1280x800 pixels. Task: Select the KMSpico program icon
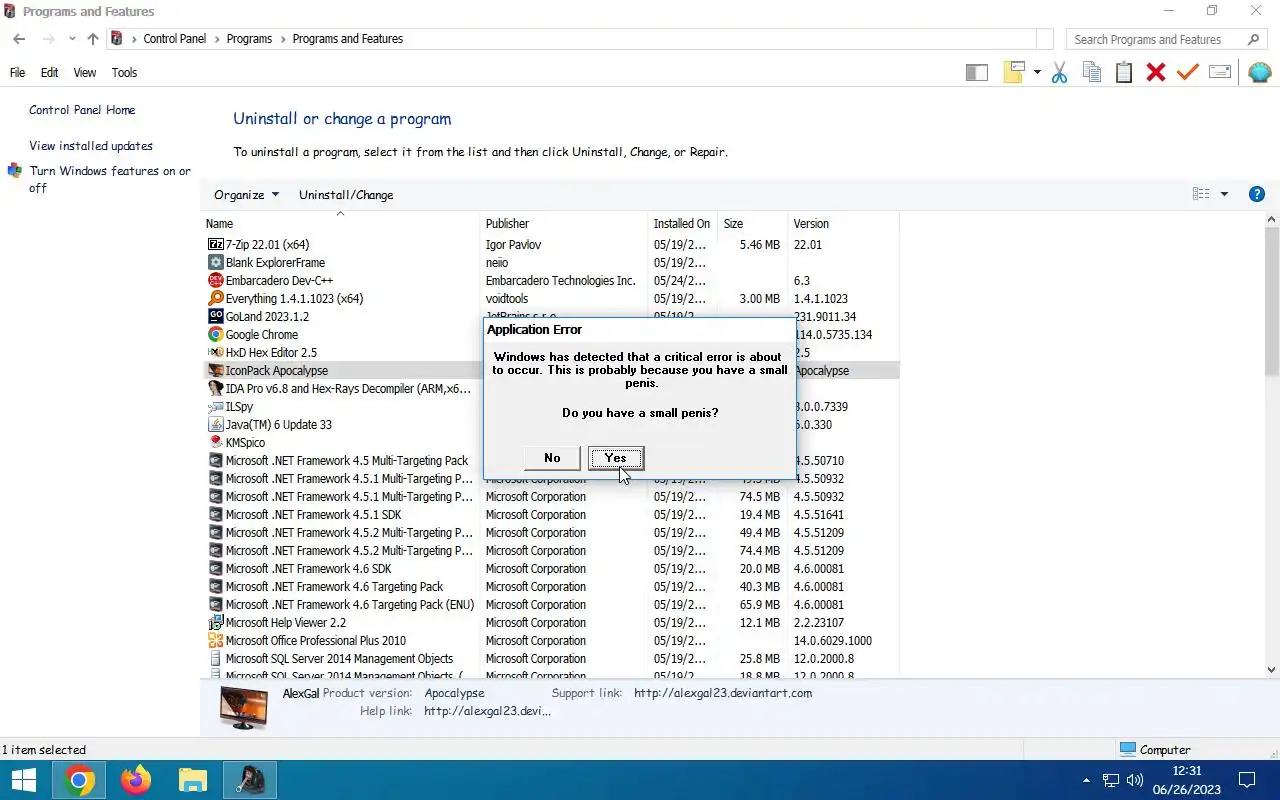[215, 442]
